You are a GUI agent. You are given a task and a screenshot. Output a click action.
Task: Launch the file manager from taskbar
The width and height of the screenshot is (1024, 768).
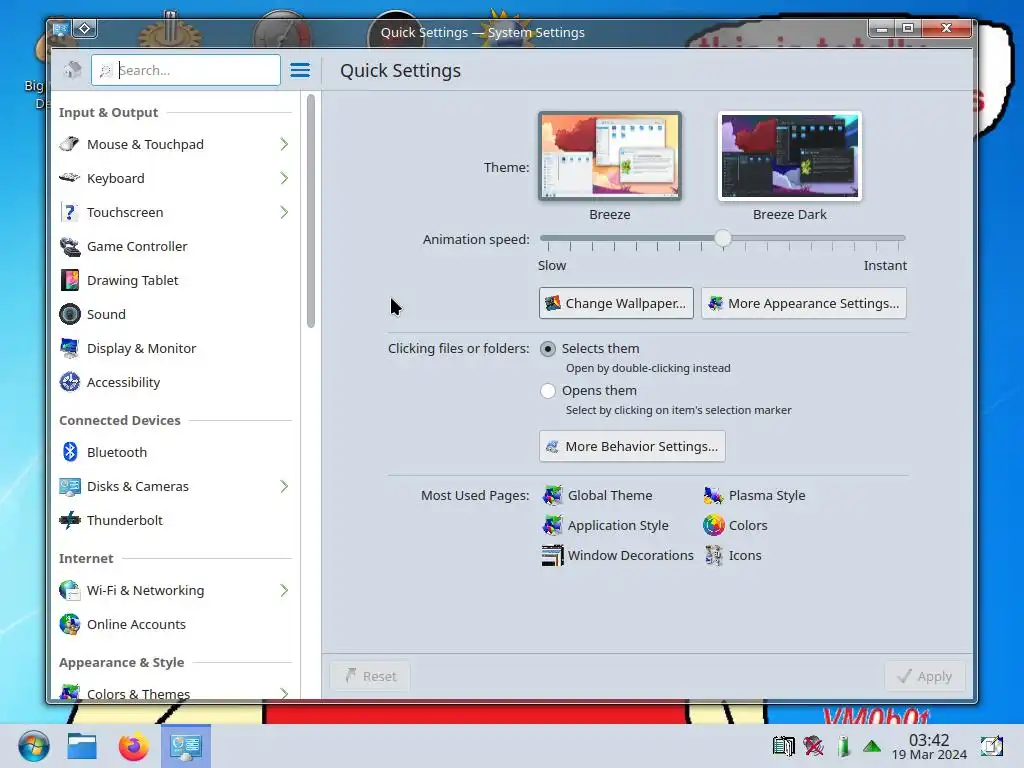pos(82,746)
